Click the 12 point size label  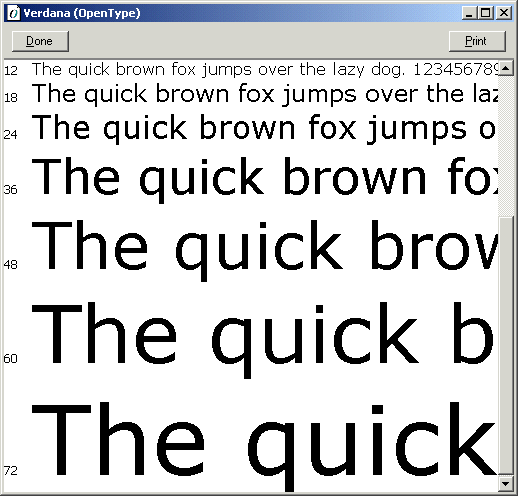point(11,71)
